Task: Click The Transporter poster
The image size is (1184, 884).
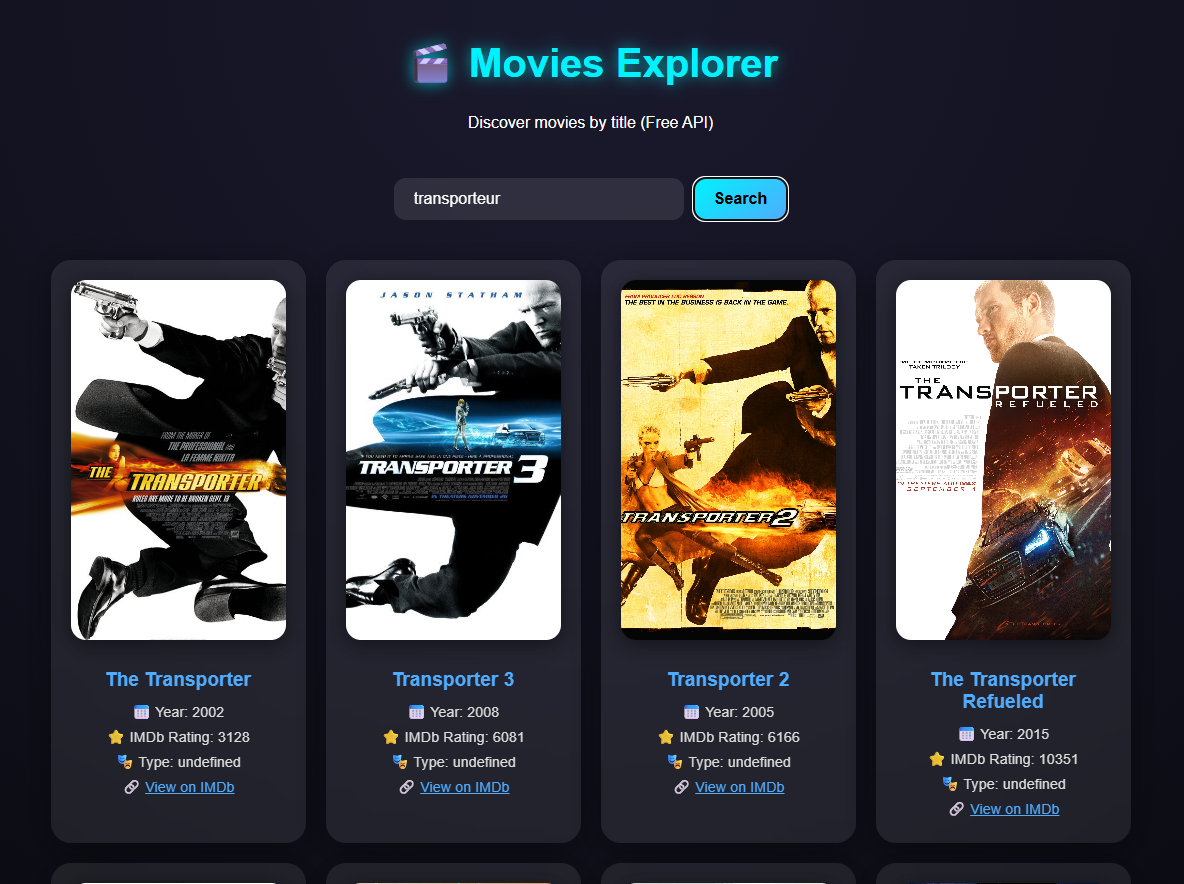Action: click(178, 459)
